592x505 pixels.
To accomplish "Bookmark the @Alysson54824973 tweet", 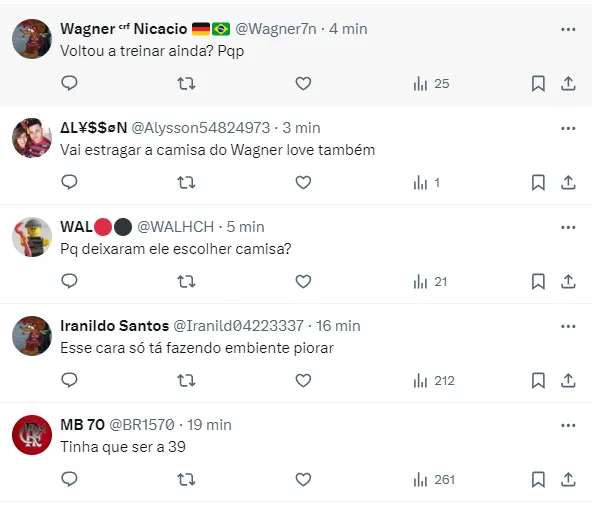I will (x=538, y=183).
